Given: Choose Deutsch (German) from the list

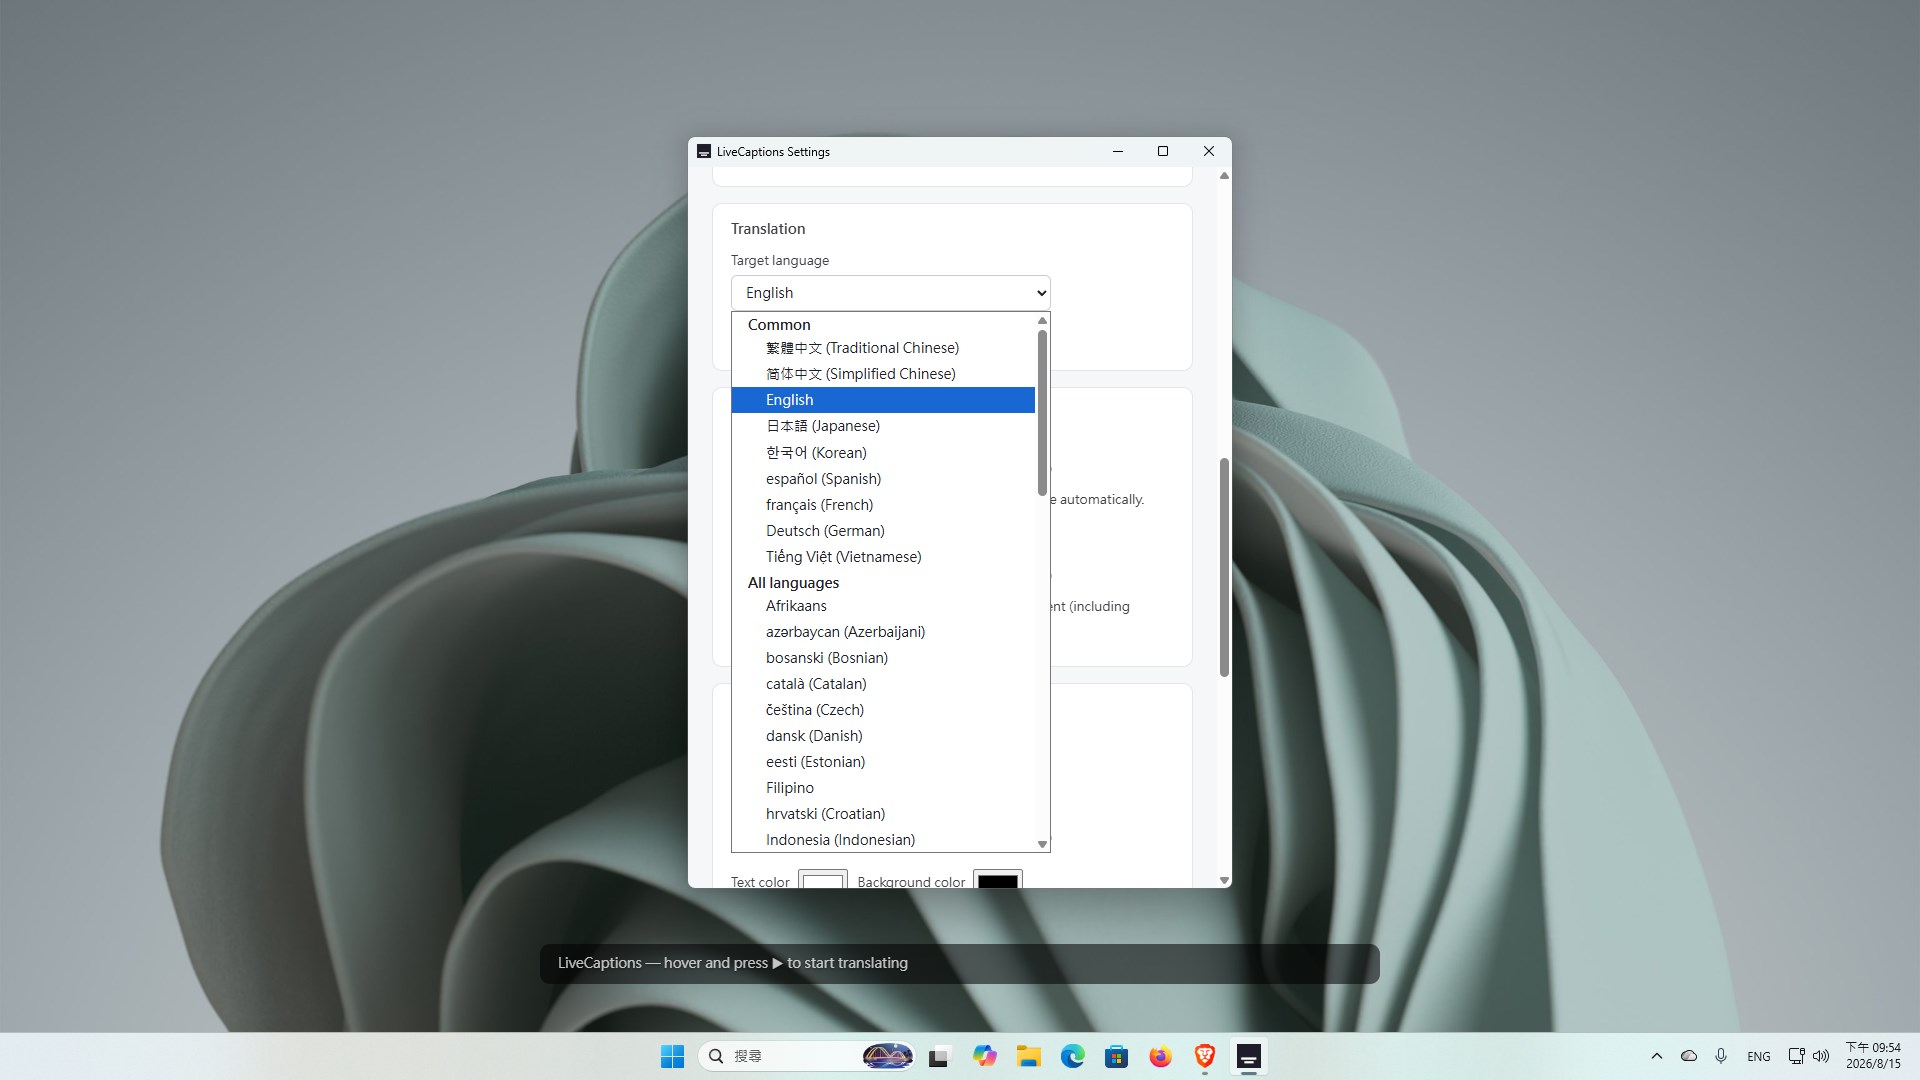Looking at the screenshot, I should (883, 531).
